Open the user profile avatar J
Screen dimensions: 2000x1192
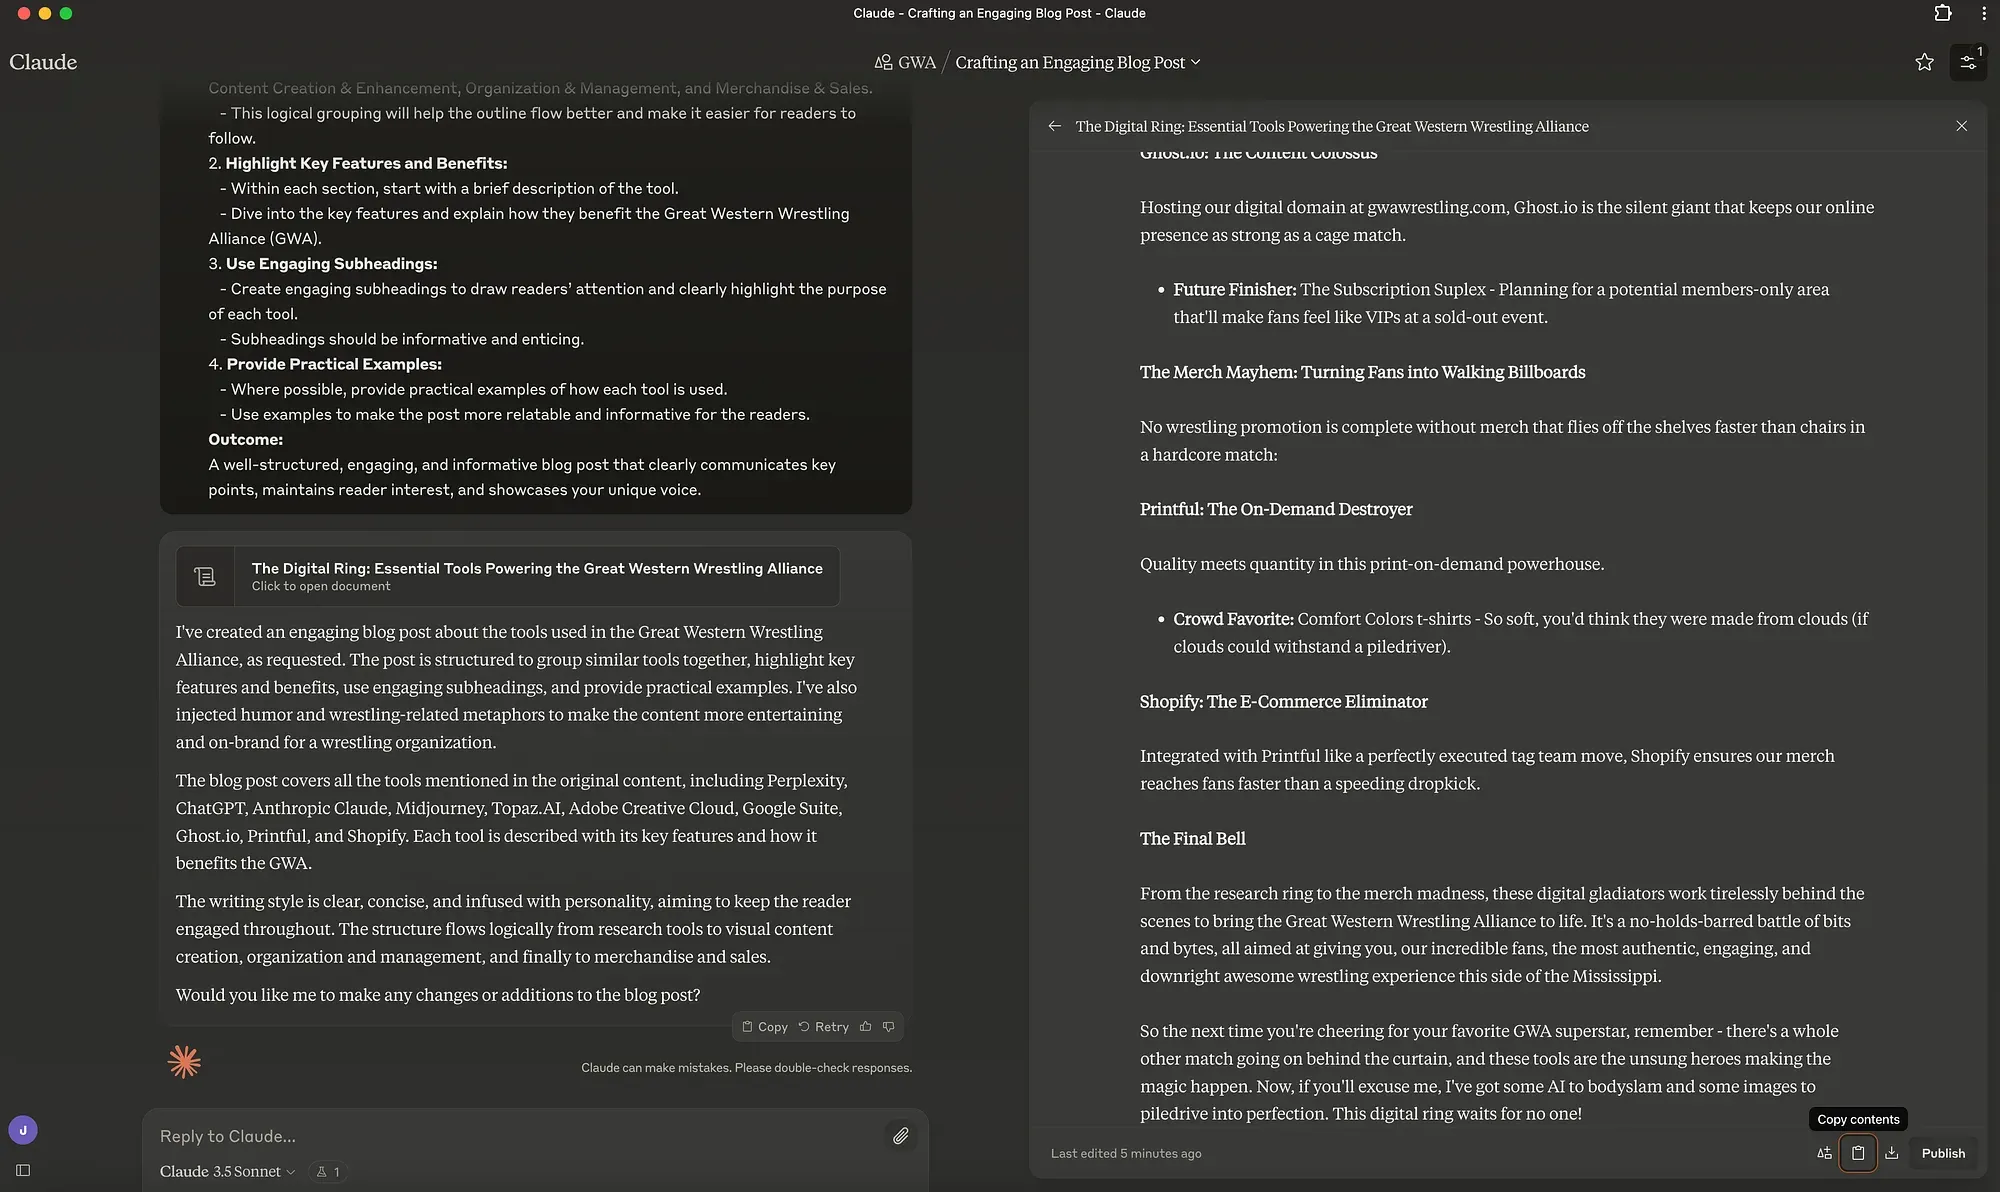[x=23, y=1130]
